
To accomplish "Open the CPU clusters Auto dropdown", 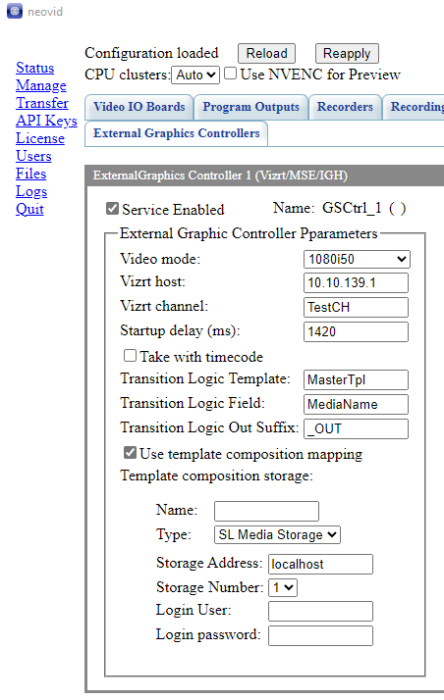I will (195, 75).
